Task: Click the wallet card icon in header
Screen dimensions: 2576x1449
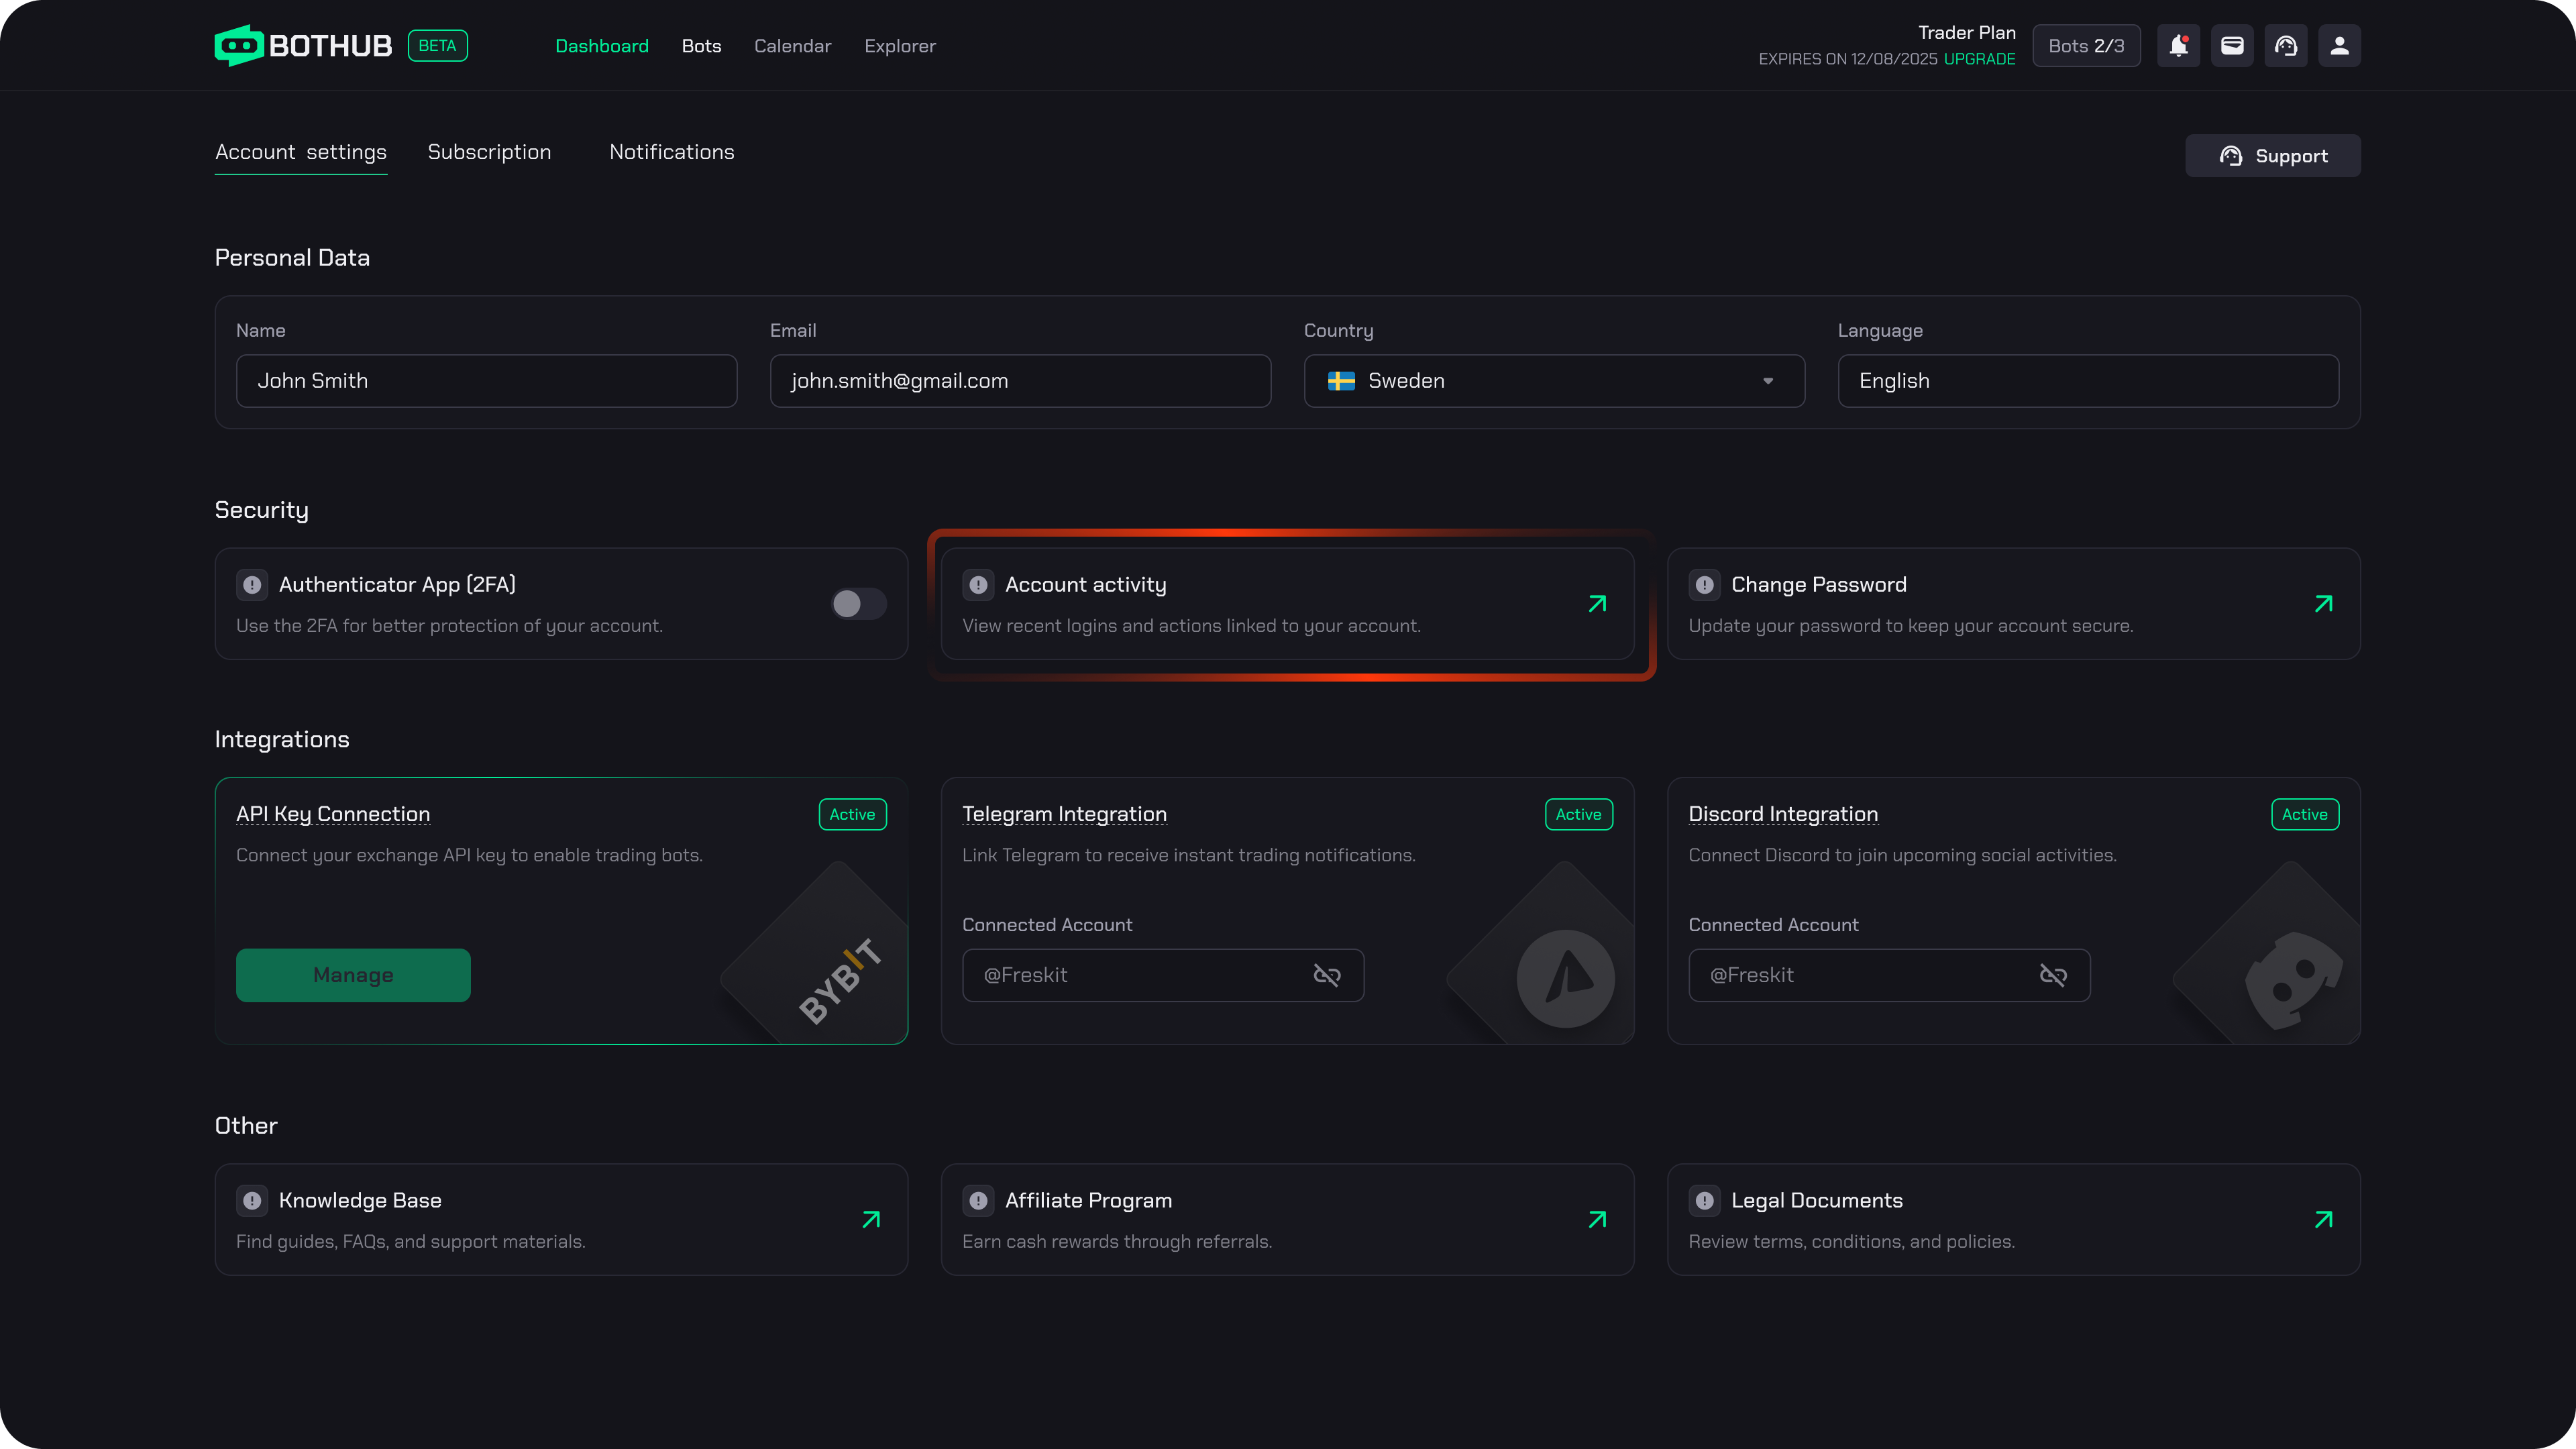Action: 2232,46
